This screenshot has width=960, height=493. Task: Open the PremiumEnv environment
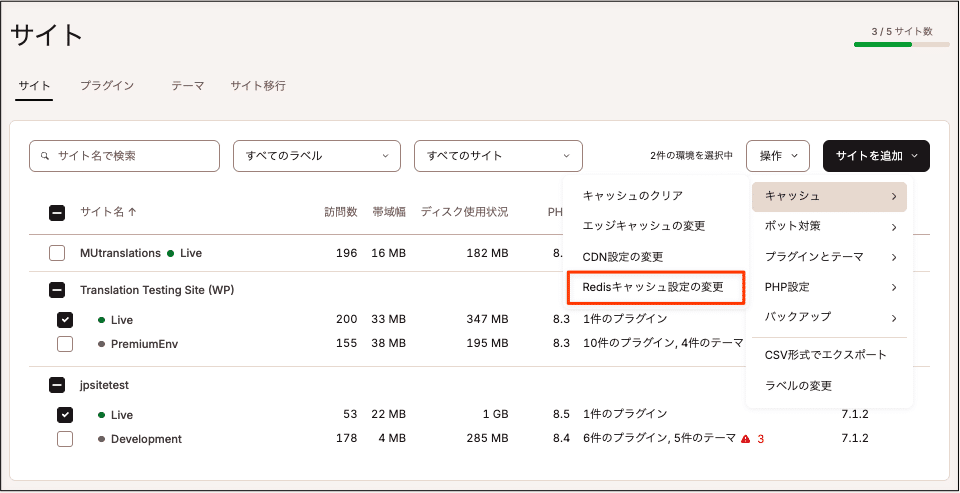(144, 344)
